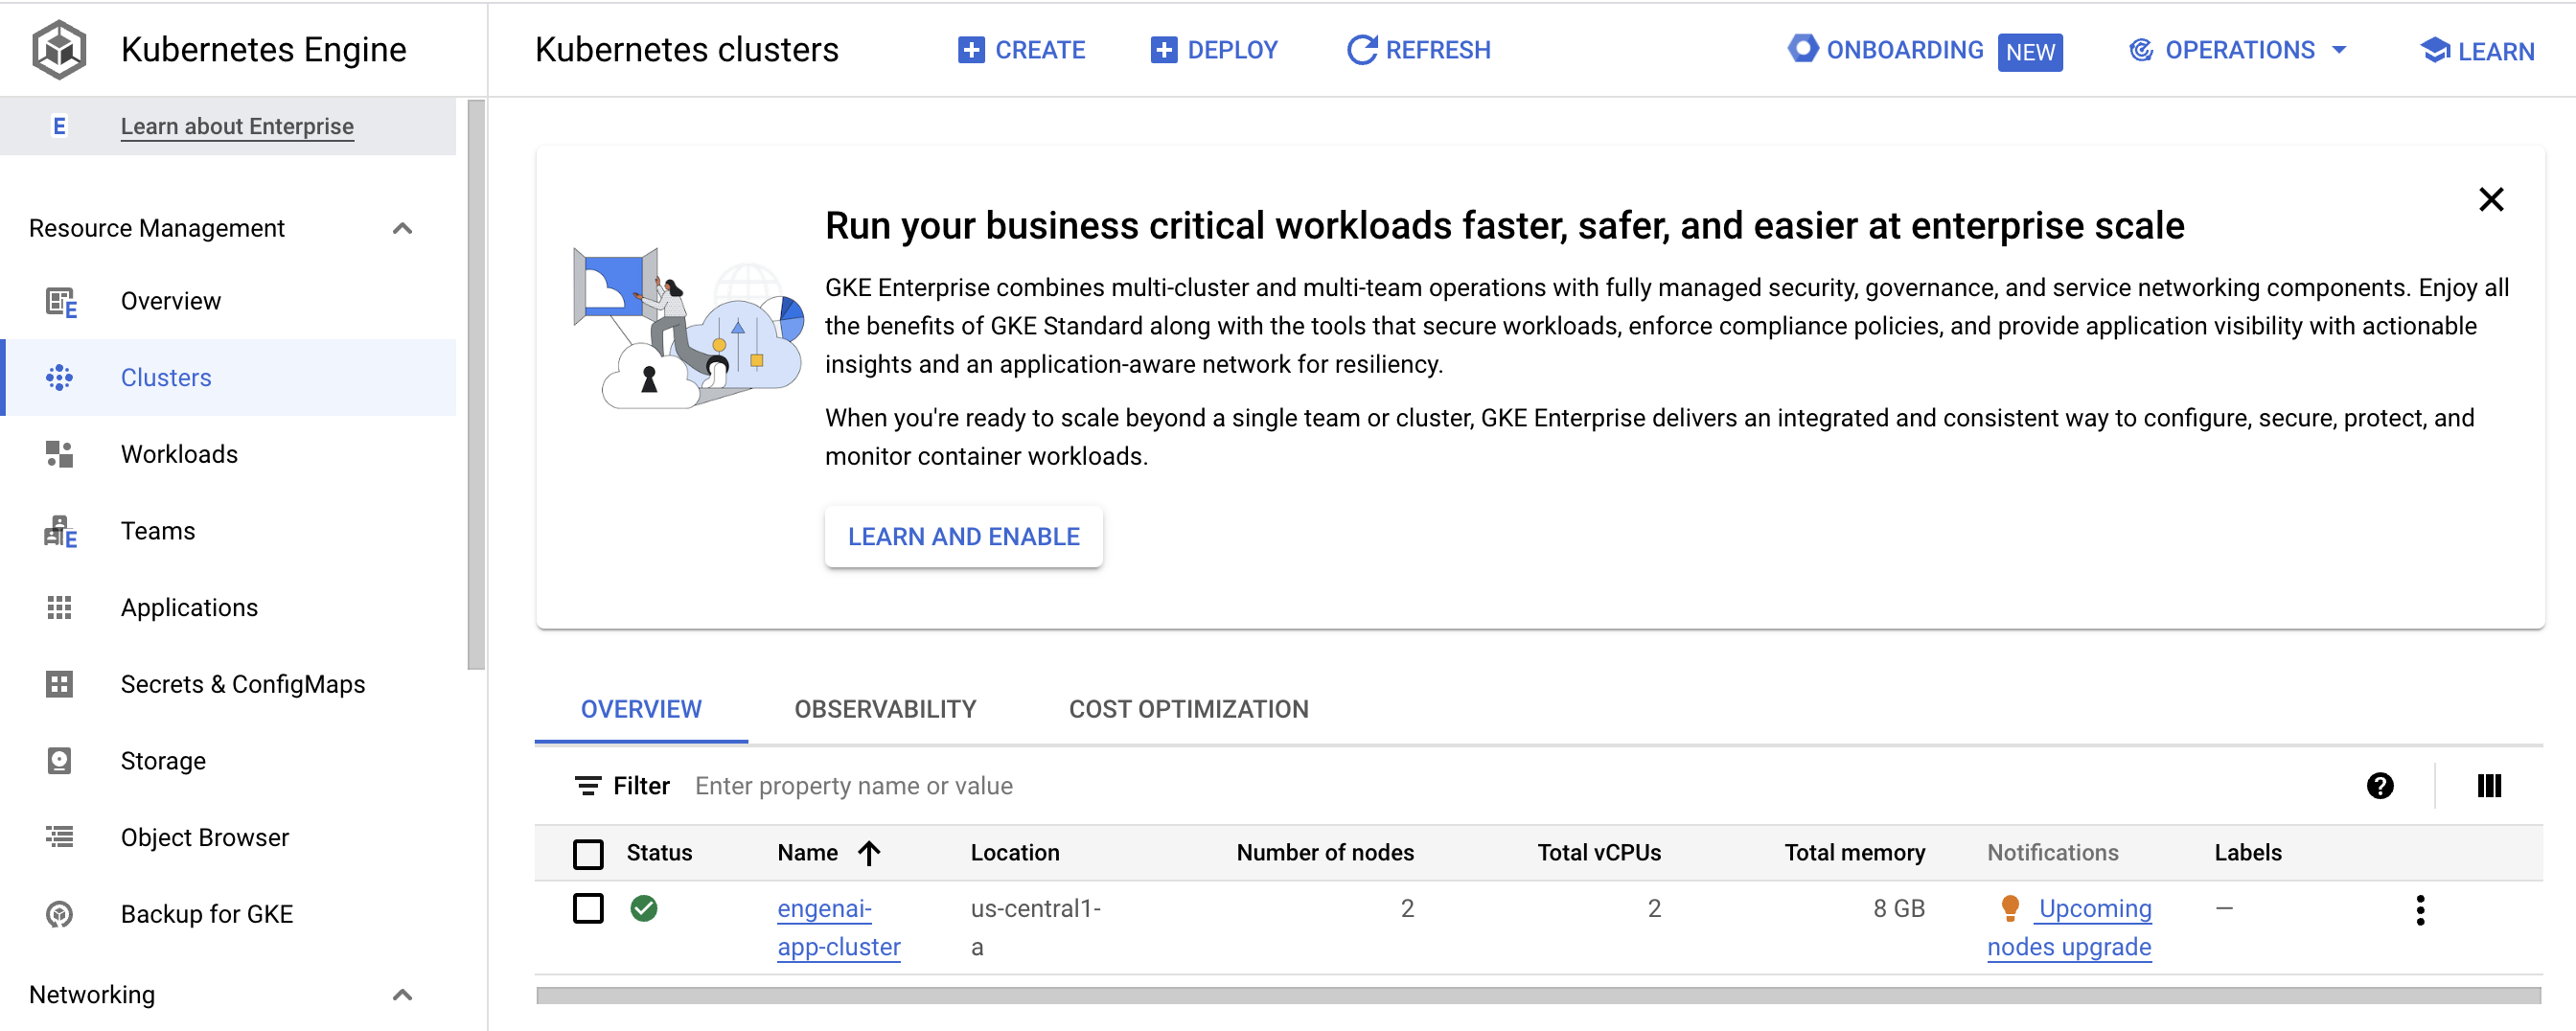This screenshot has height=1031, width=2576.
Task: Open the engenai-app-cluster link
Action: tap(838, 928)
